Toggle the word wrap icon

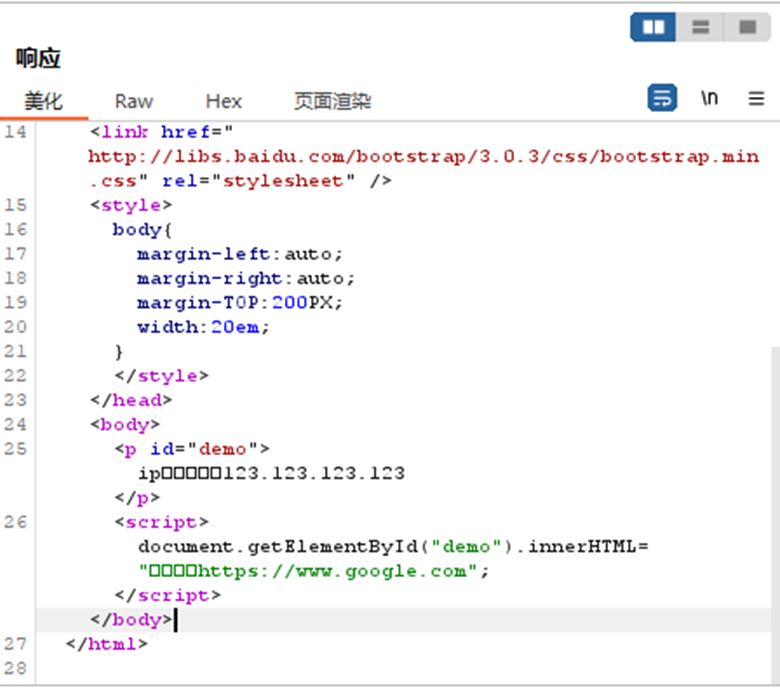661,98
